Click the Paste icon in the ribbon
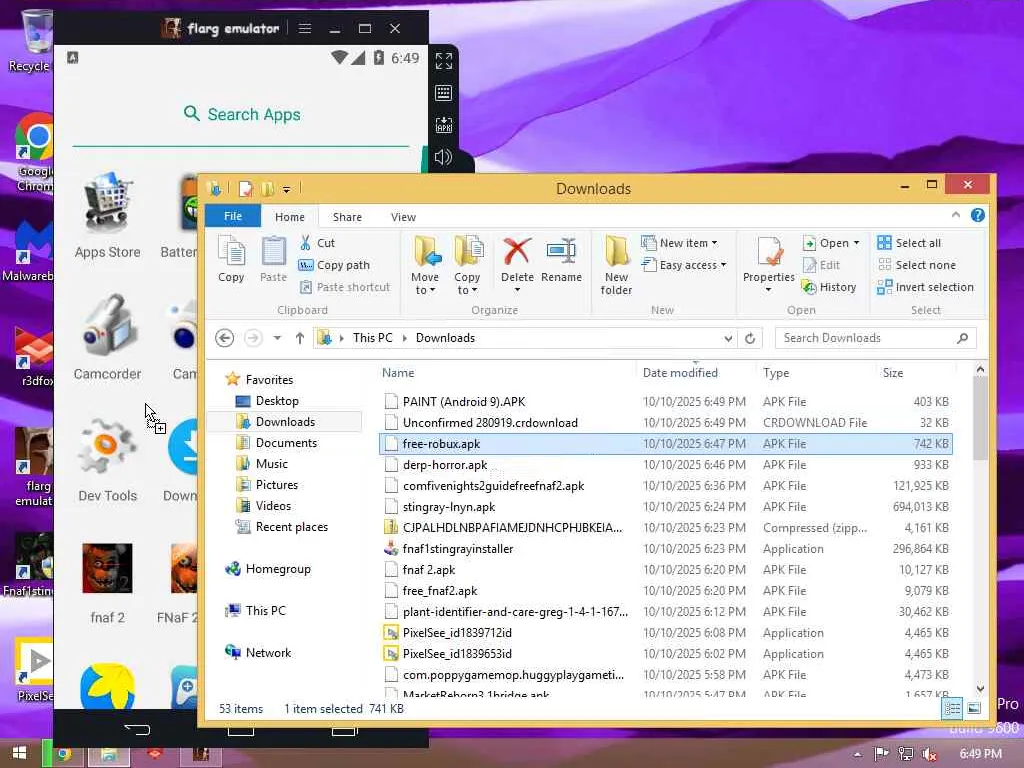 [273, 260]
